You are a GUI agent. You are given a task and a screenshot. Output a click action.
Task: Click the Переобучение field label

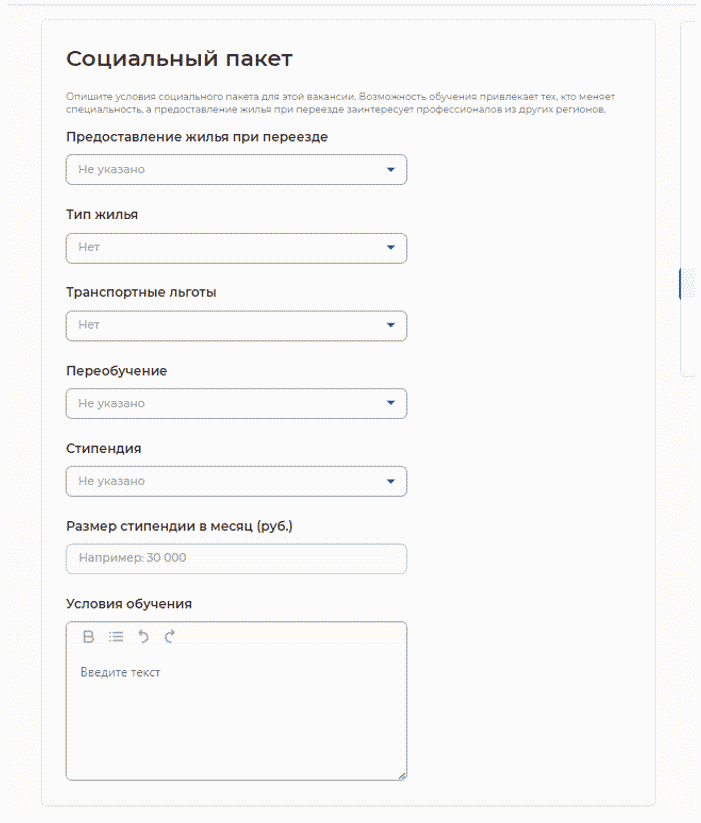click(117, 371)
